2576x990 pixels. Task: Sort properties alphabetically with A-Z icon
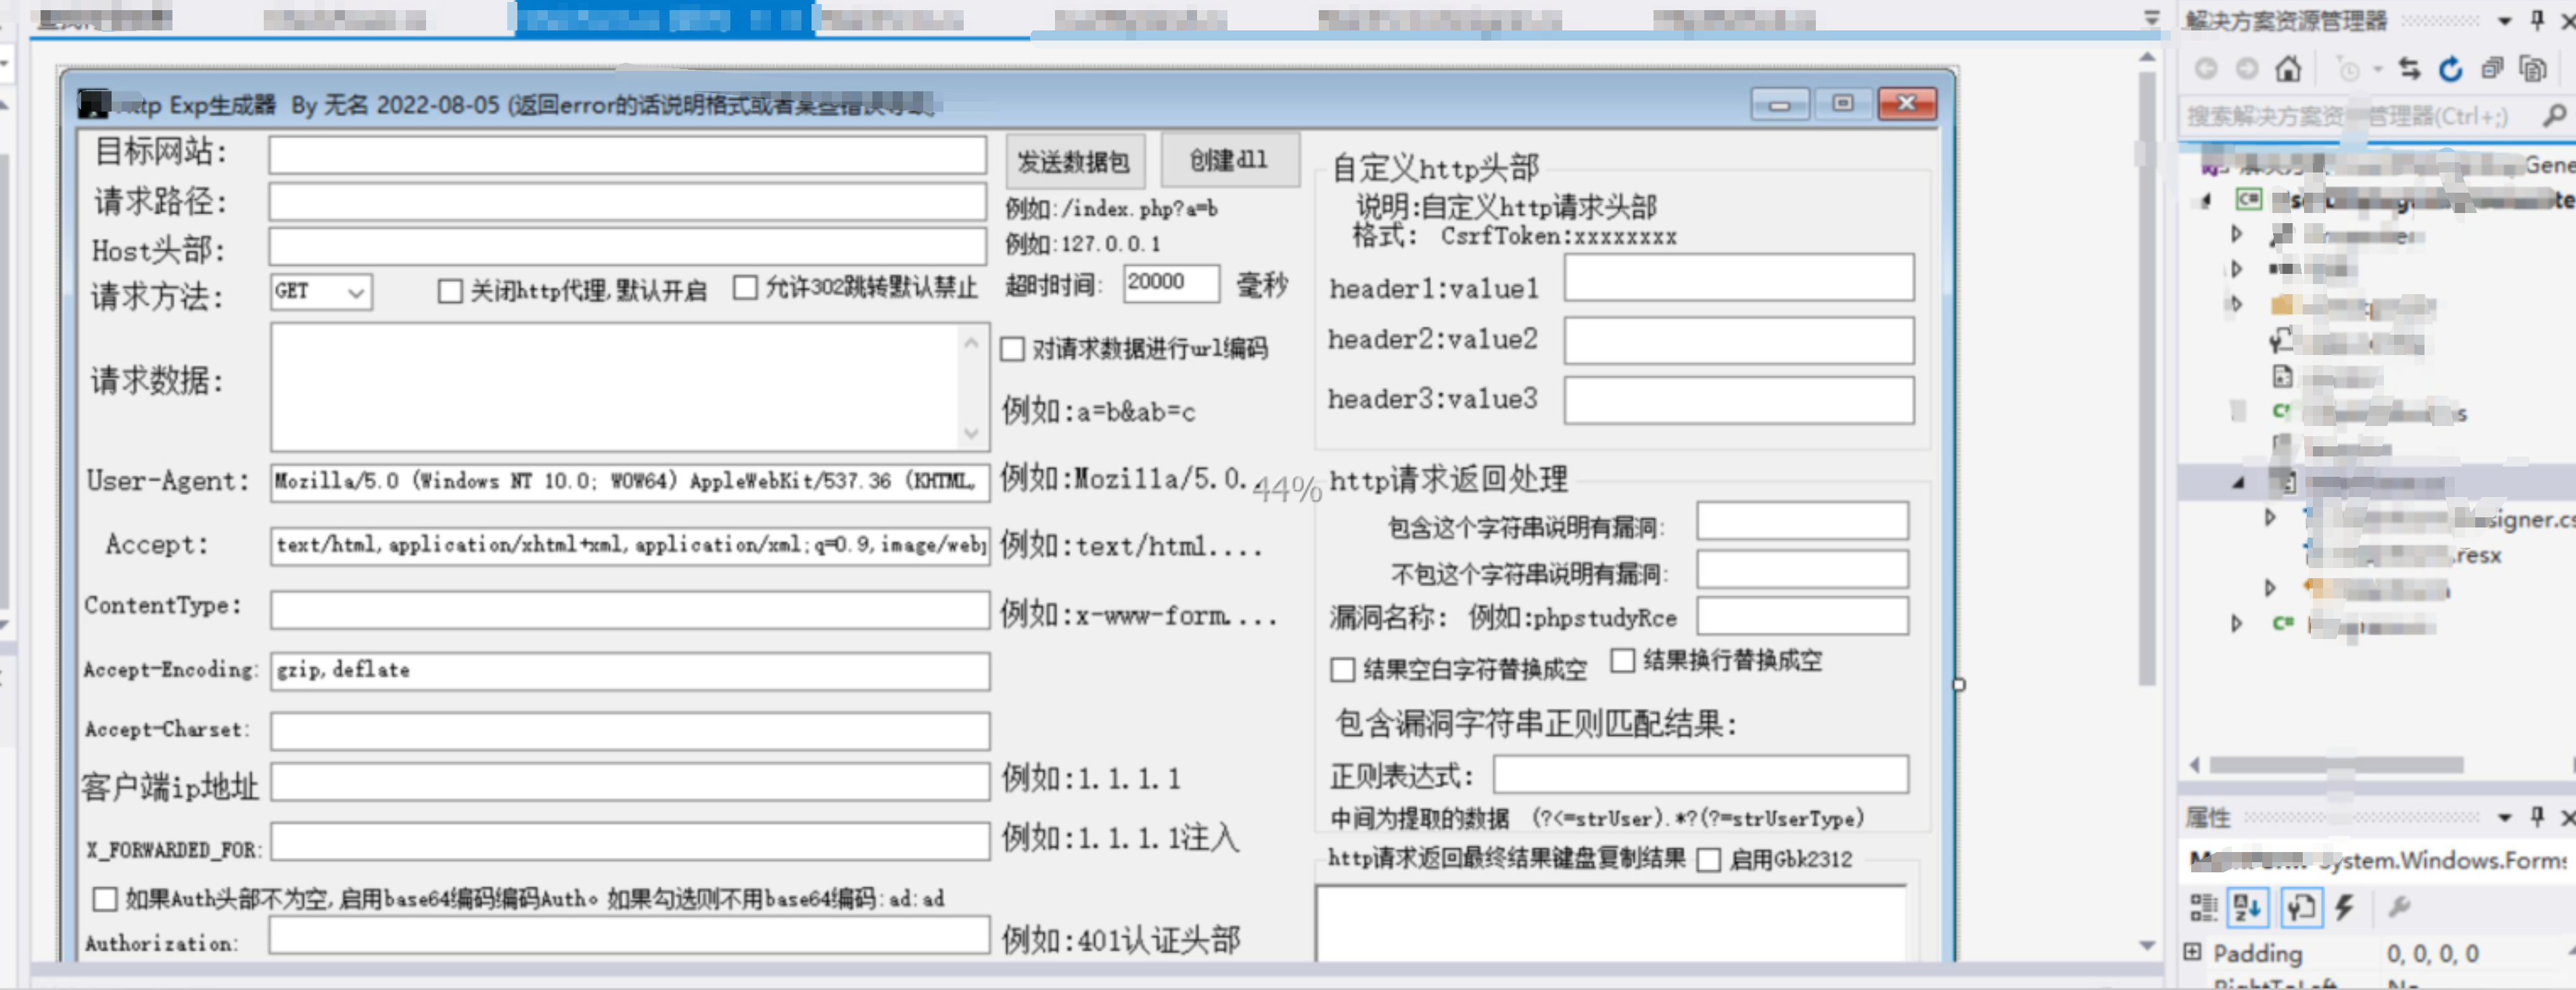click(2247, 907)
